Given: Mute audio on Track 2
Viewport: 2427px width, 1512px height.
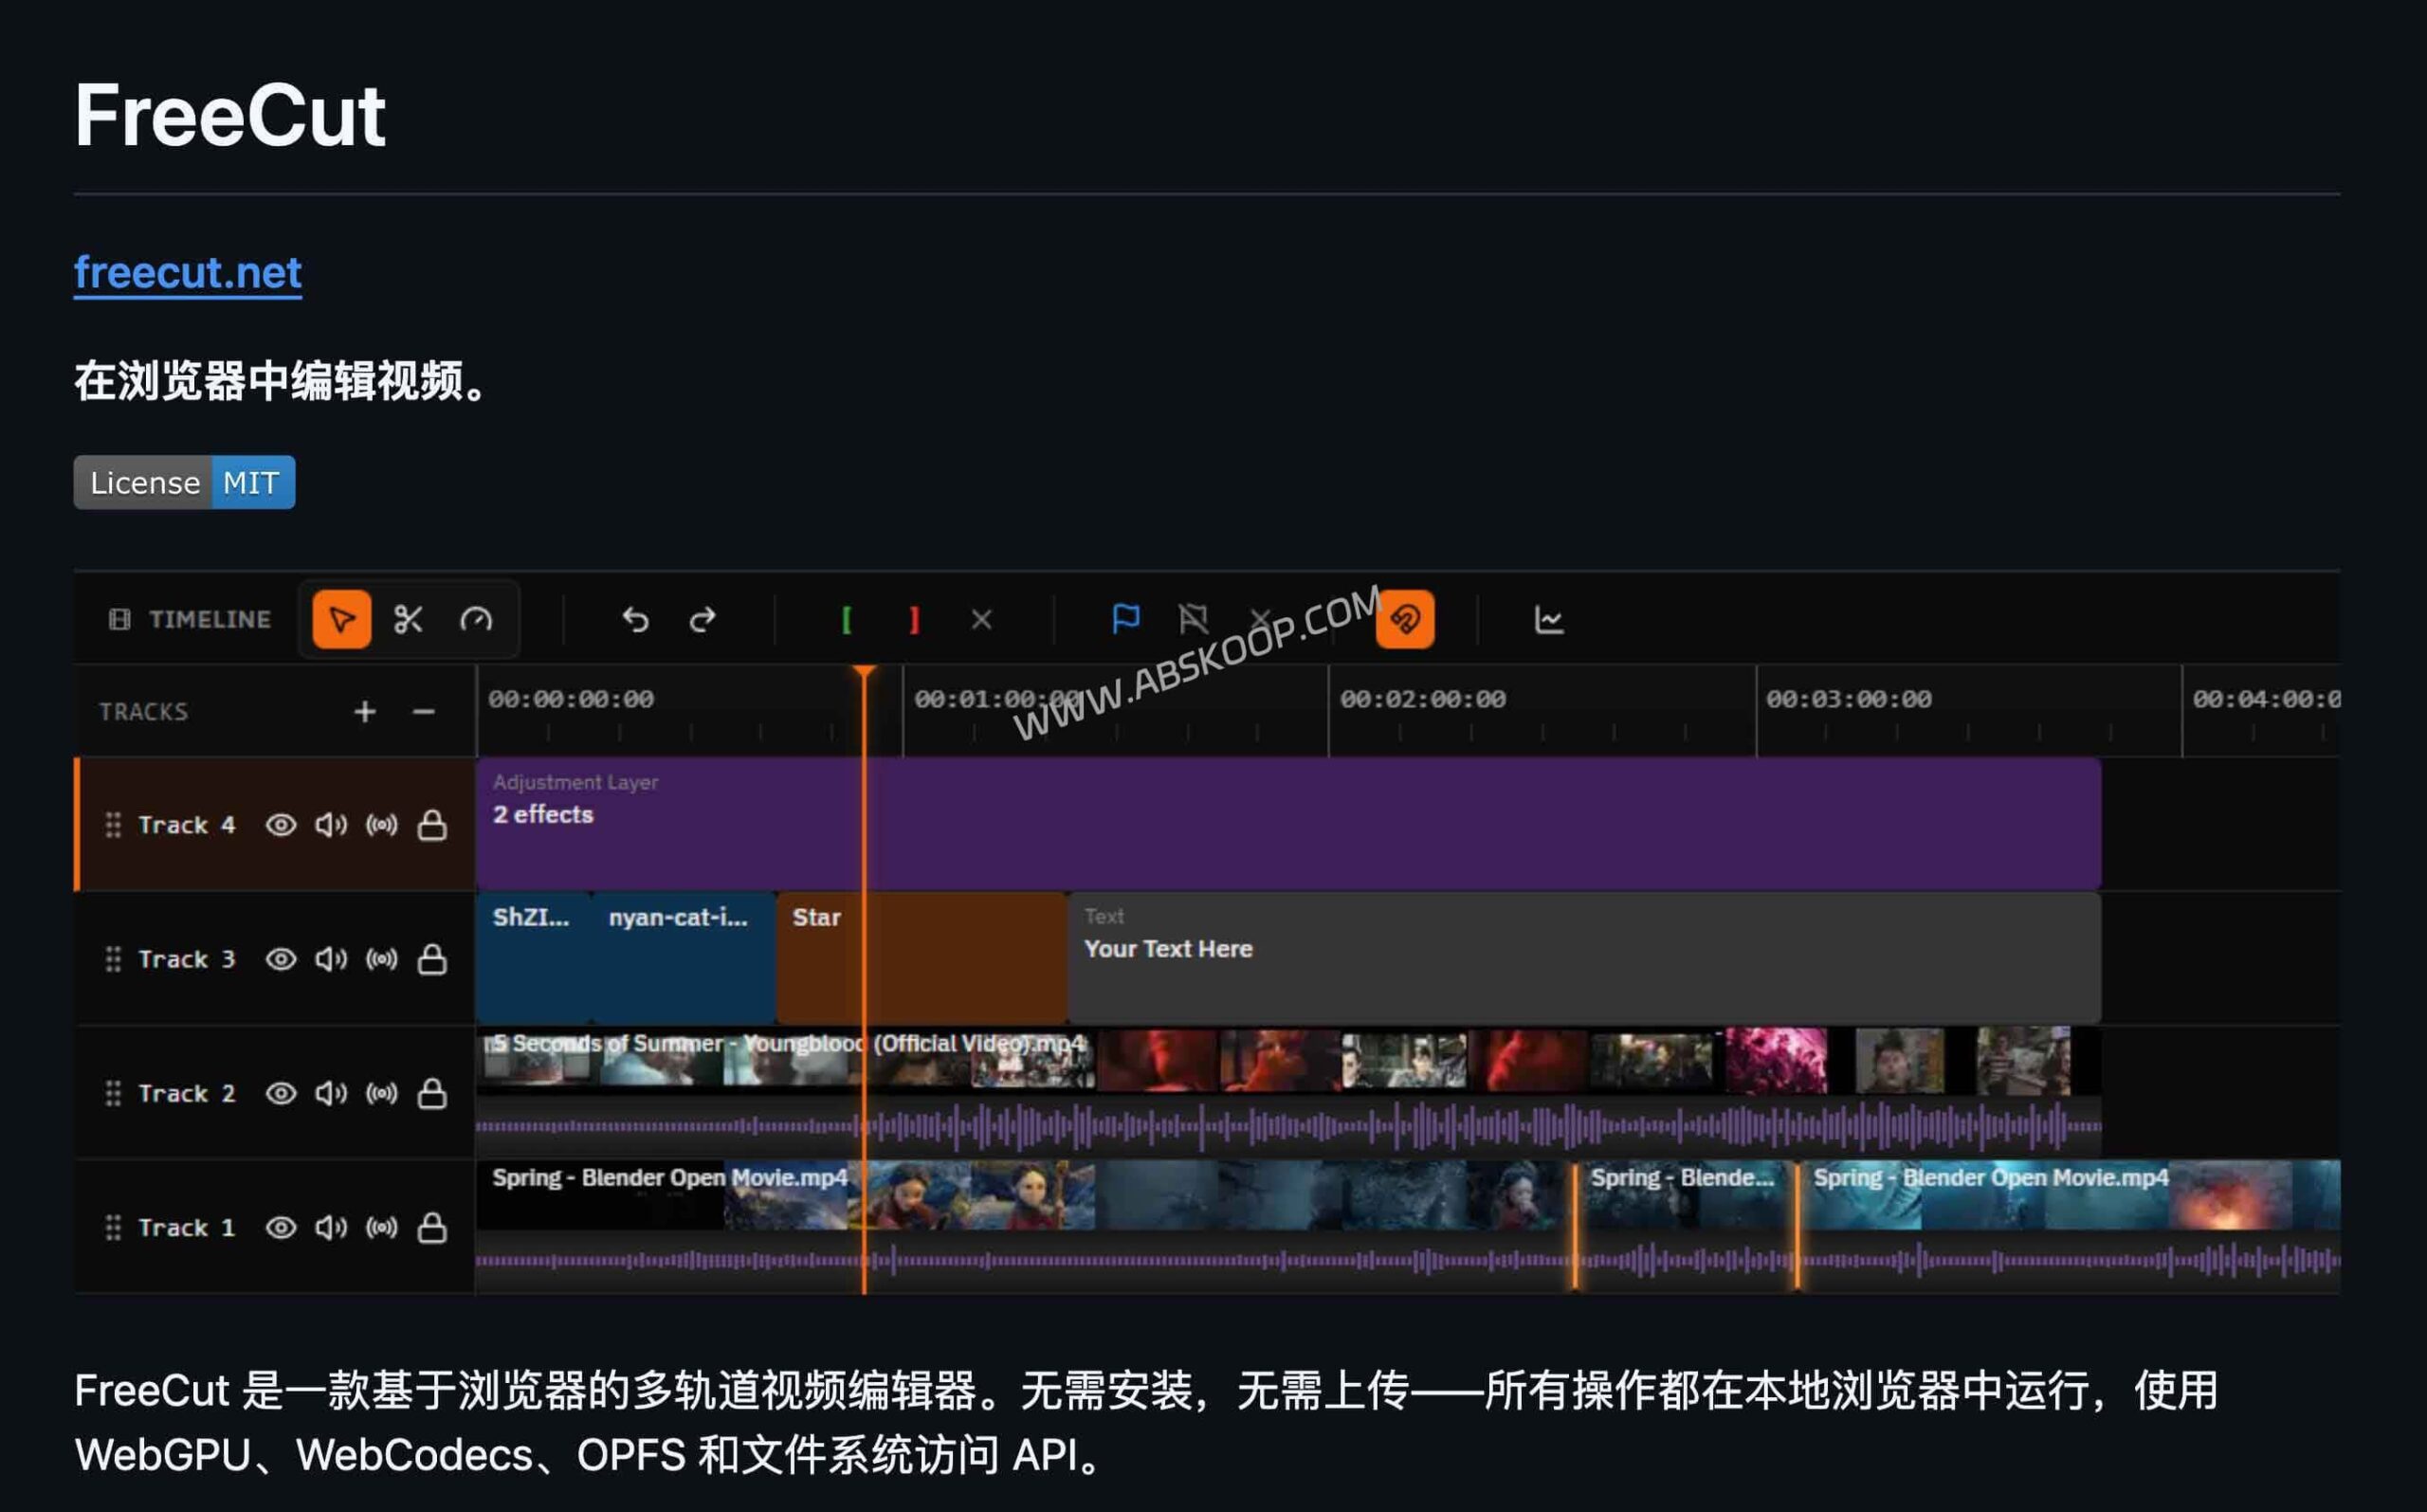Looking at the screenshot, I should click(x=331, y=1093).
